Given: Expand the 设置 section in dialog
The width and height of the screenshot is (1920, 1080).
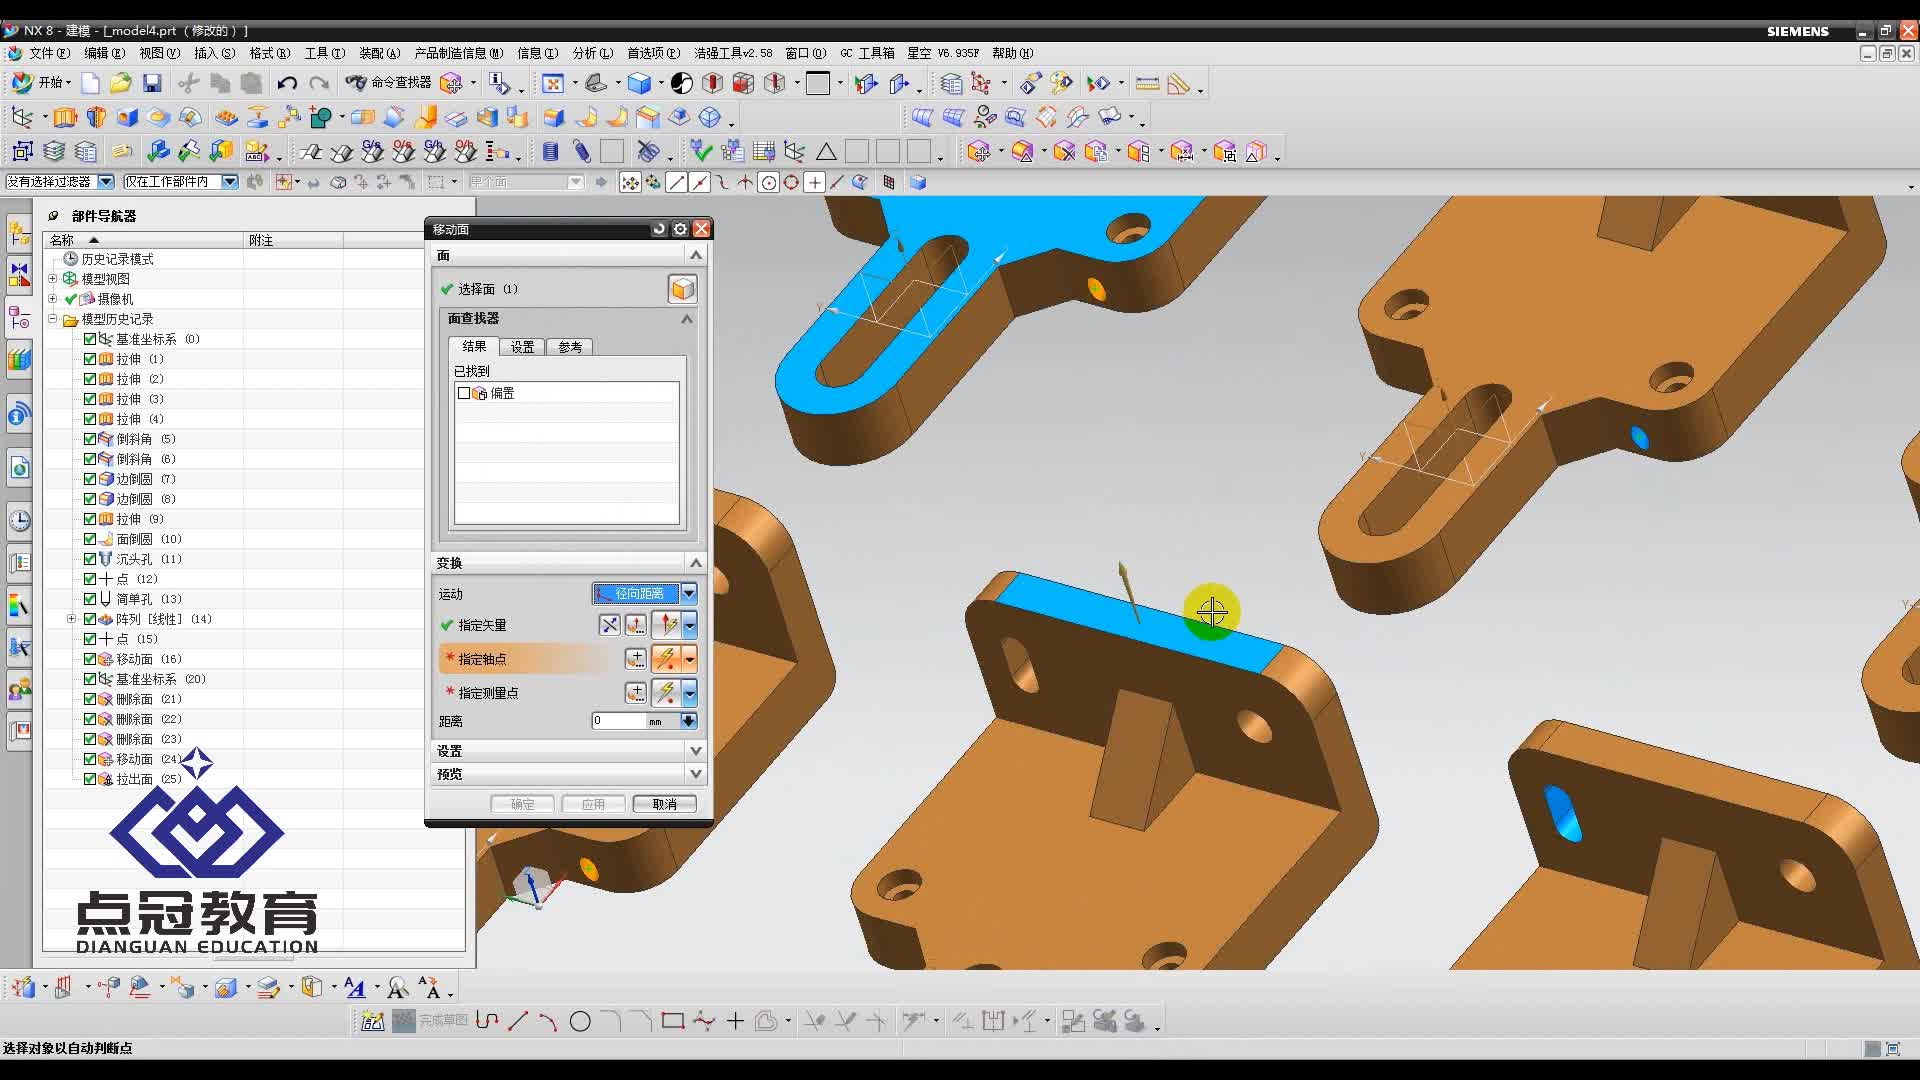Looking at the screenshot, I should [695, 751].
